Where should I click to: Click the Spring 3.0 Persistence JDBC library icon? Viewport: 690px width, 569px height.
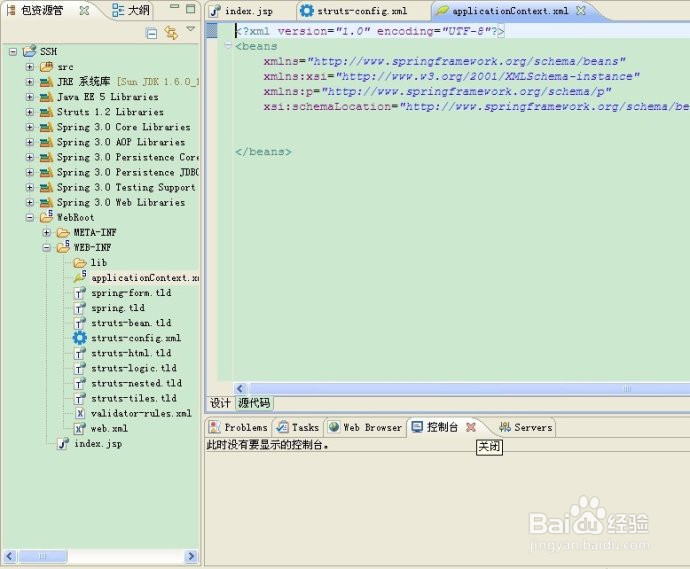click(x=46, y=173)
